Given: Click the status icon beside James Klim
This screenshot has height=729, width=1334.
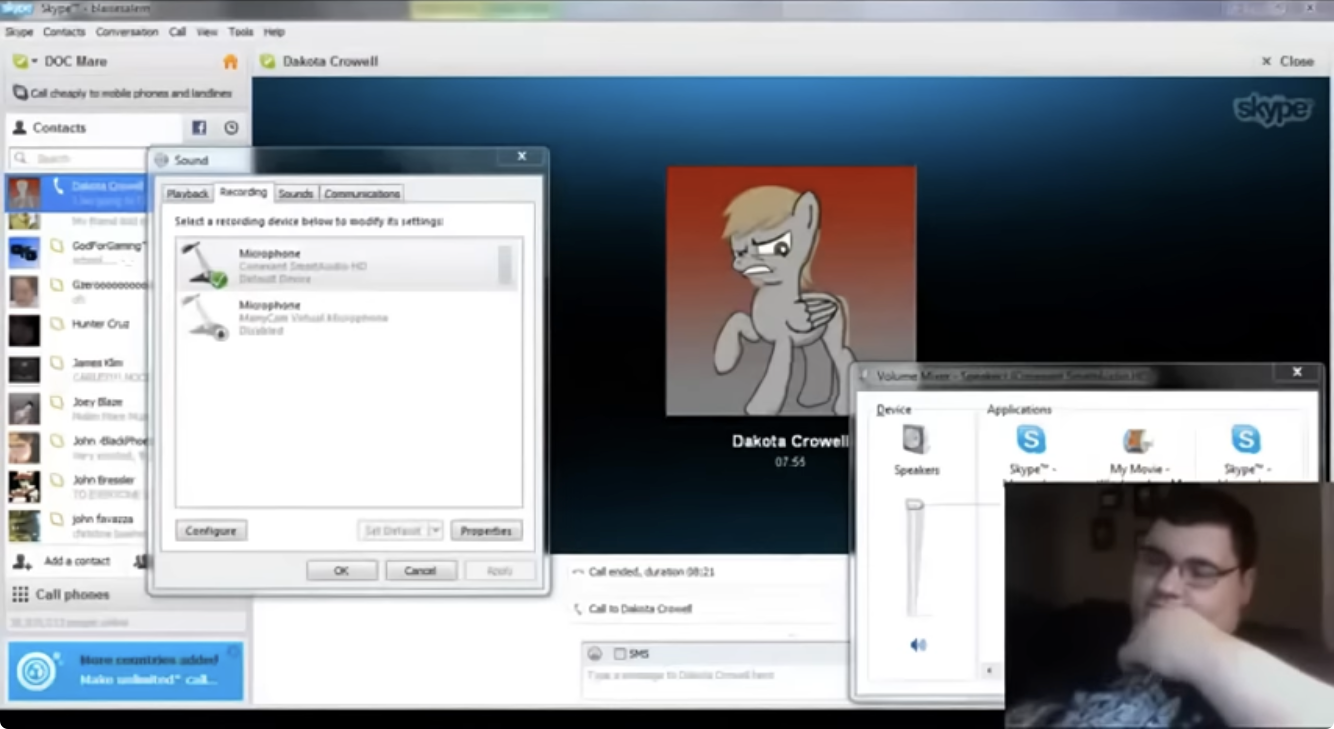Looking at the screenshot, I should point(57,363).
